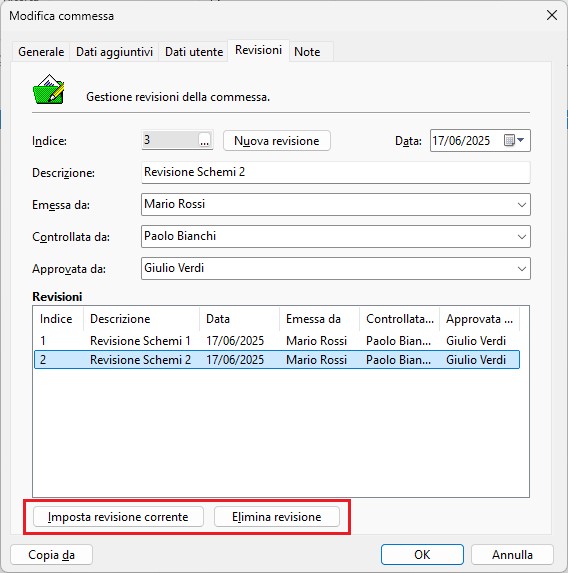Click the Nuova revisione button

[x=277, y=141]
